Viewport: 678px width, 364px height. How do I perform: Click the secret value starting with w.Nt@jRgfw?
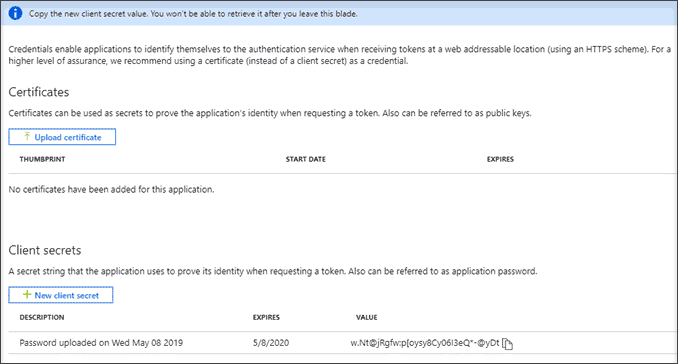(x=425, y=343)
